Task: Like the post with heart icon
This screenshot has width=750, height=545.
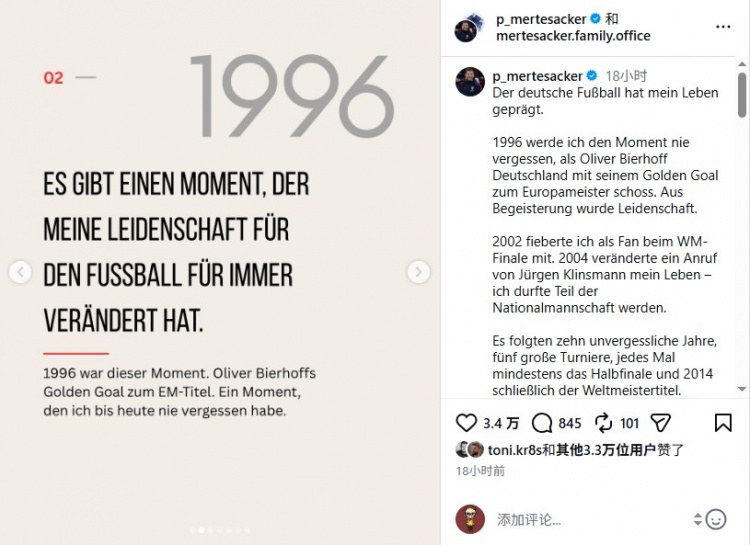Action: tap(466, 423)
